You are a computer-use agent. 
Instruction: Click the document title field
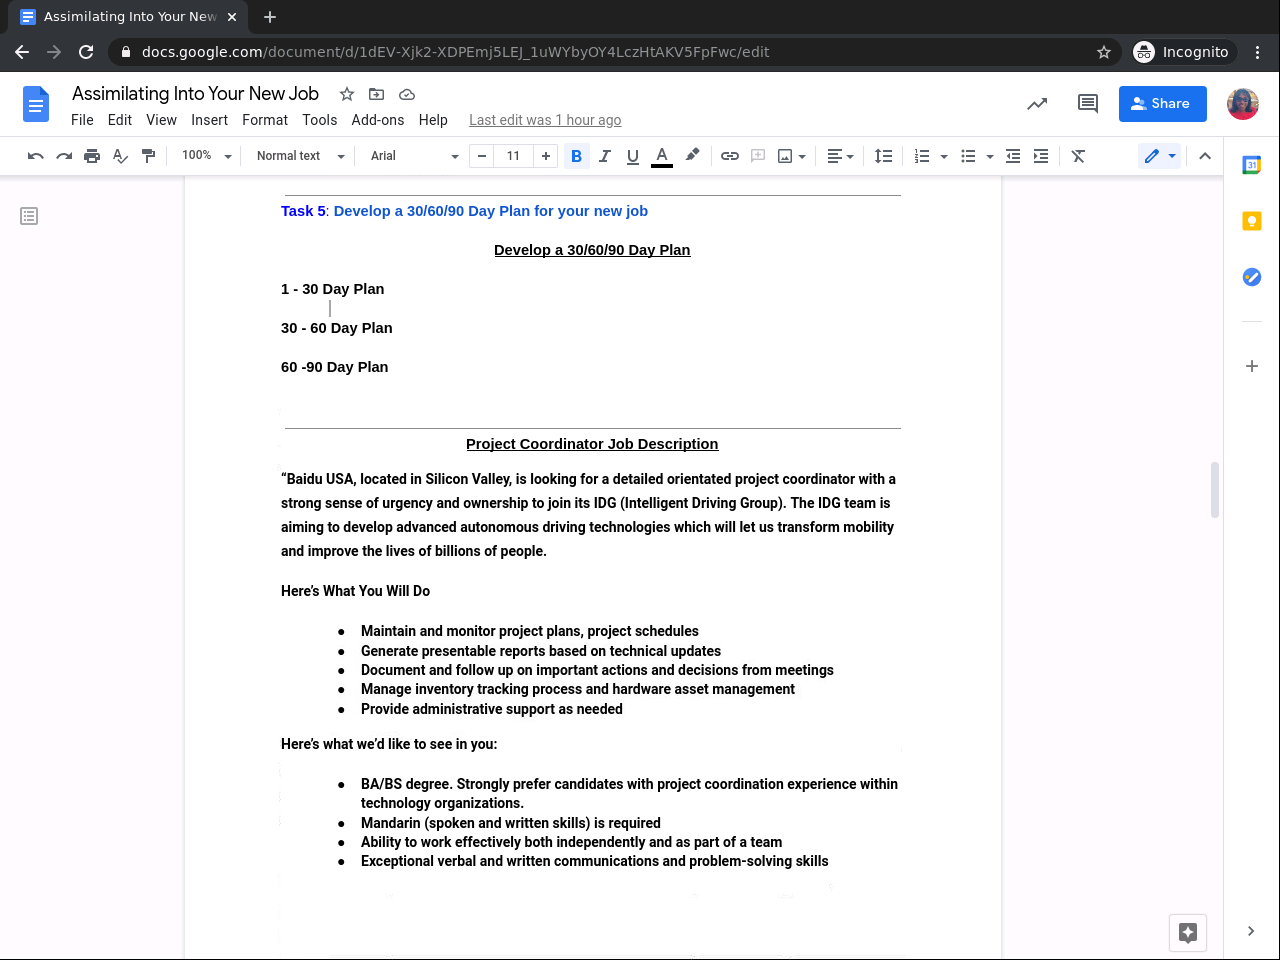pyautogui.click(x=195, y=94)
